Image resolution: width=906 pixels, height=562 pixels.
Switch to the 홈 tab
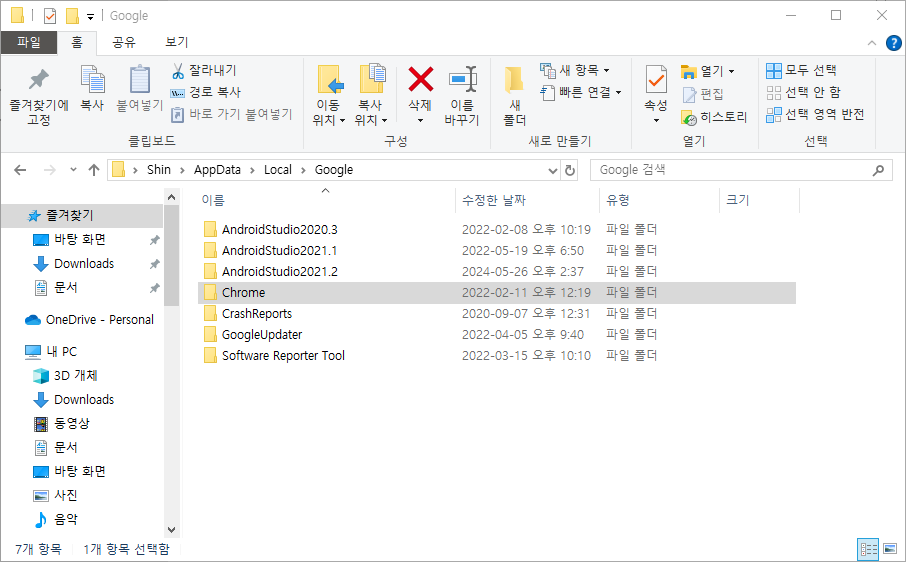pyautogui.click(x=77, y=42)
